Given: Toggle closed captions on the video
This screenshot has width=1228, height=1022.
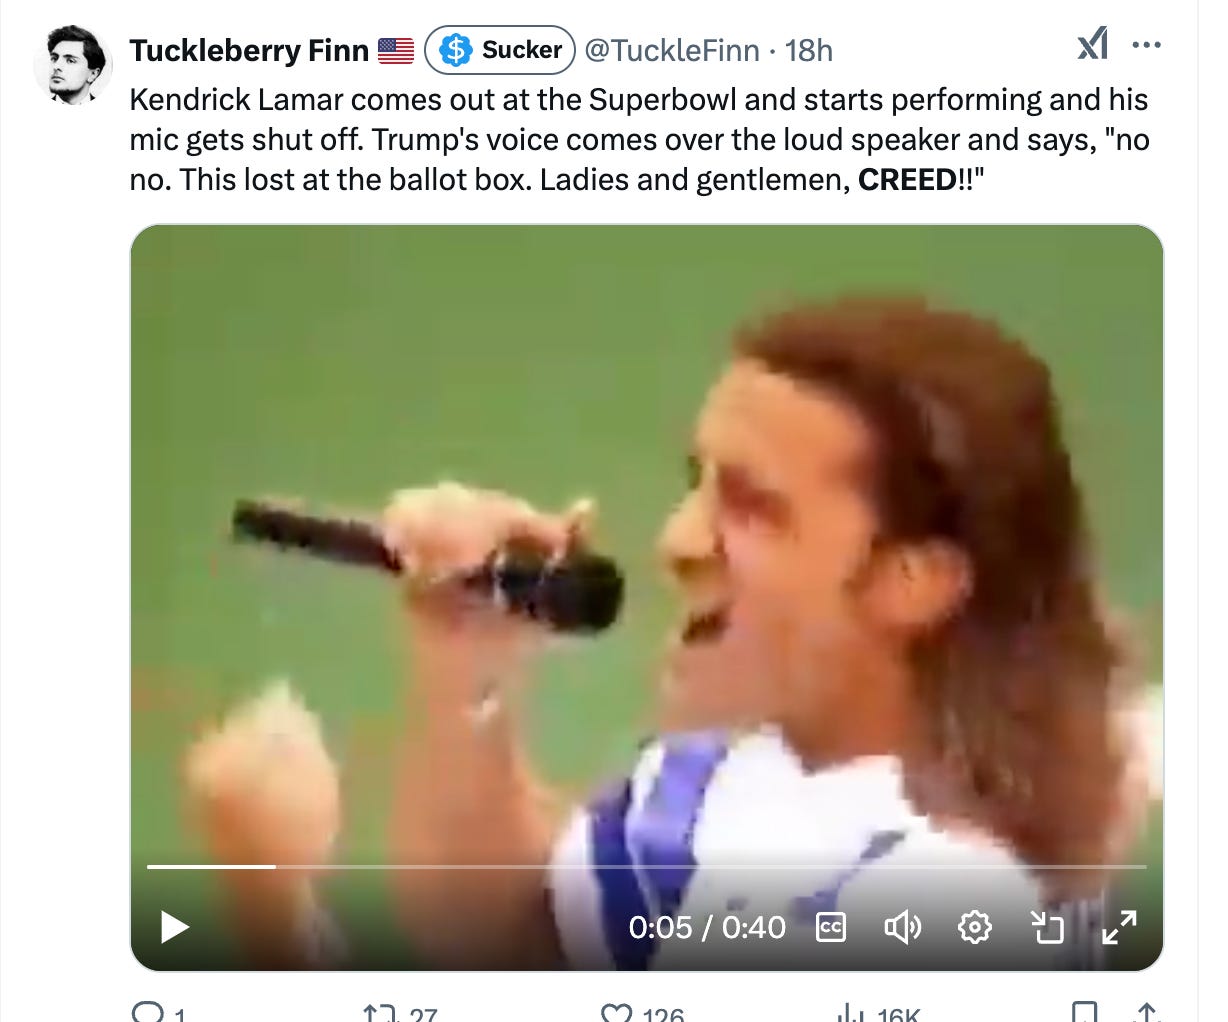Looking at the screenshot, I should point(830,927).
